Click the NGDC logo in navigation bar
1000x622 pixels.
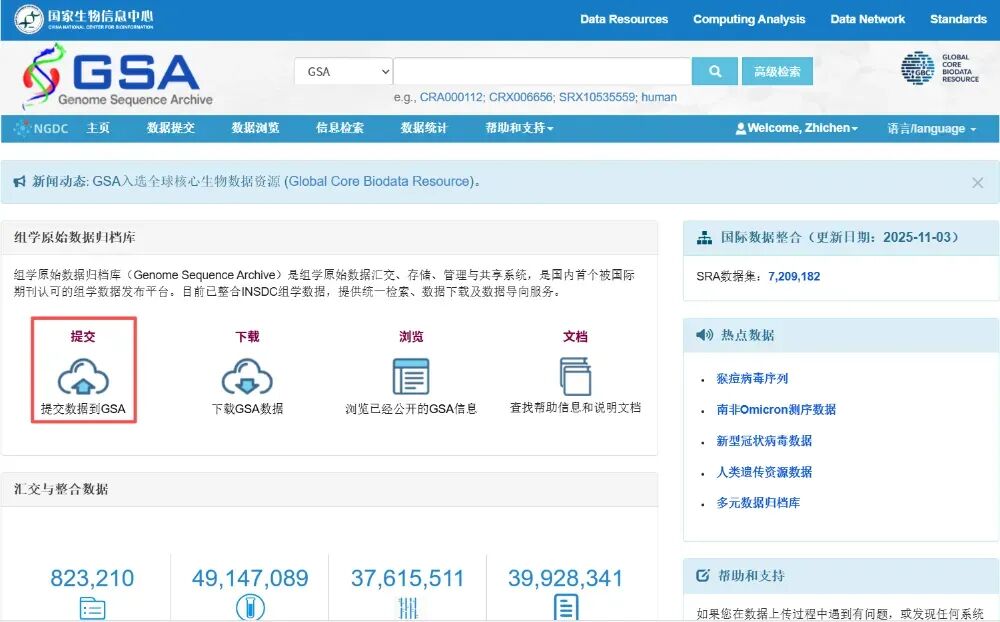[41, 128]
